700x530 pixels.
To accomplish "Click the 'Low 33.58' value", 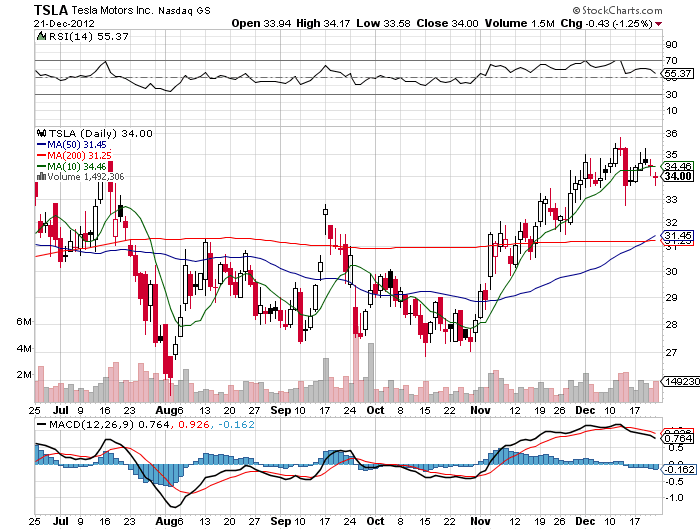I will 383,23.
